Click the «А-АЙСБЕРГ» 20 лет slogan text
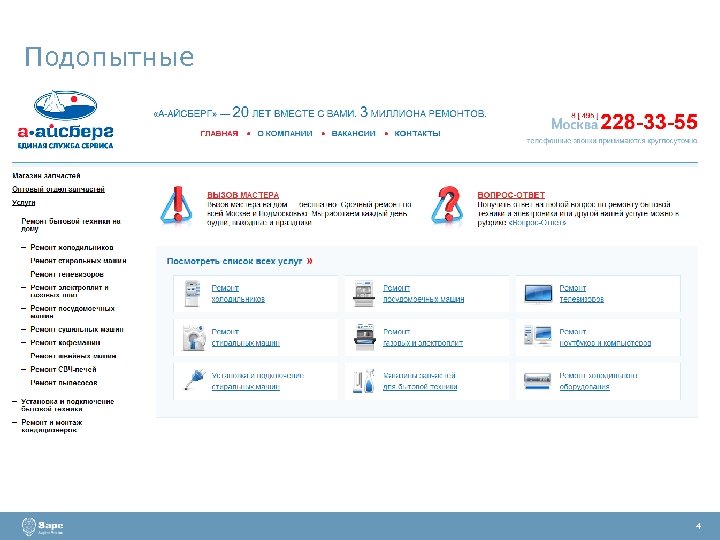Viewport: 720px width, 540px height. click(x=320, y=112)
